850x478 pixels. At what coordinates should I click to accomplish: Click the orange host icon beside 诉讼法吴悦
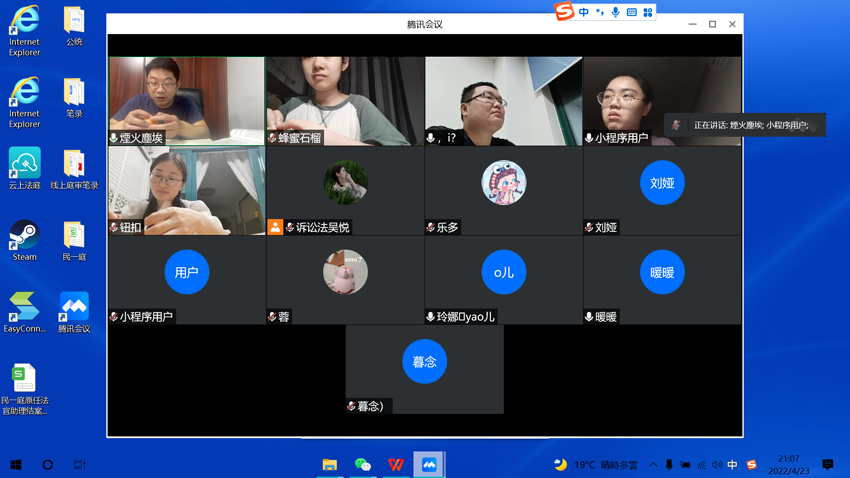coord(275,227)
